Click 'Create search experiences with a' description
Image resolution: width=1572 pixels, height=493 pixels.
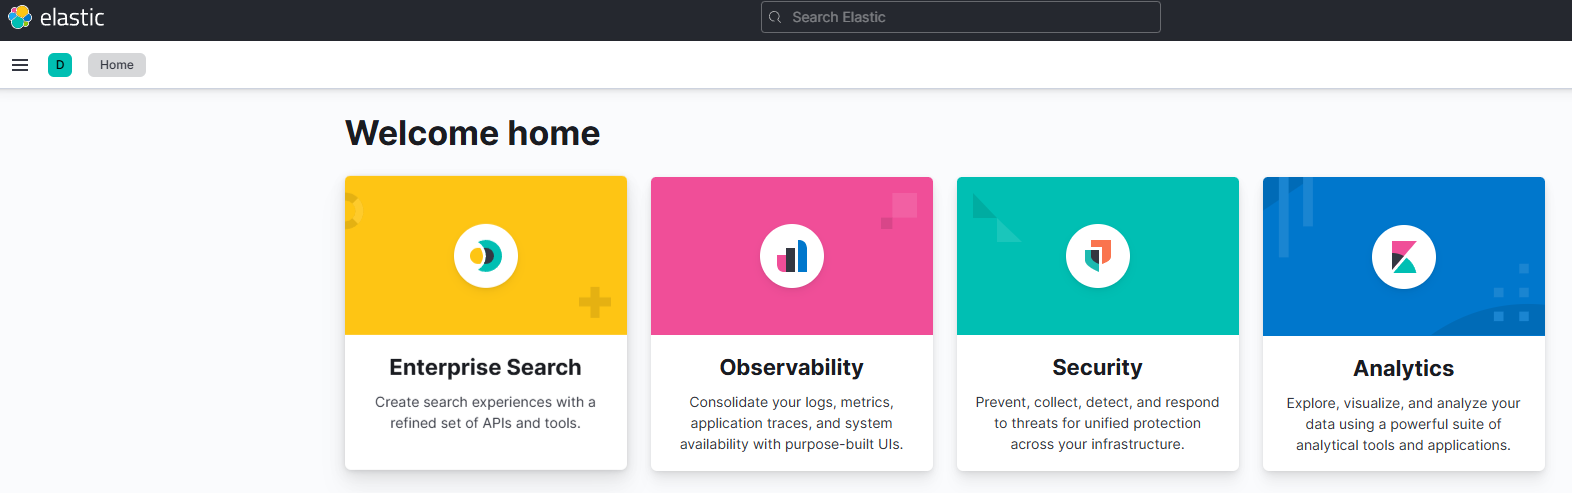pos(486,402)
